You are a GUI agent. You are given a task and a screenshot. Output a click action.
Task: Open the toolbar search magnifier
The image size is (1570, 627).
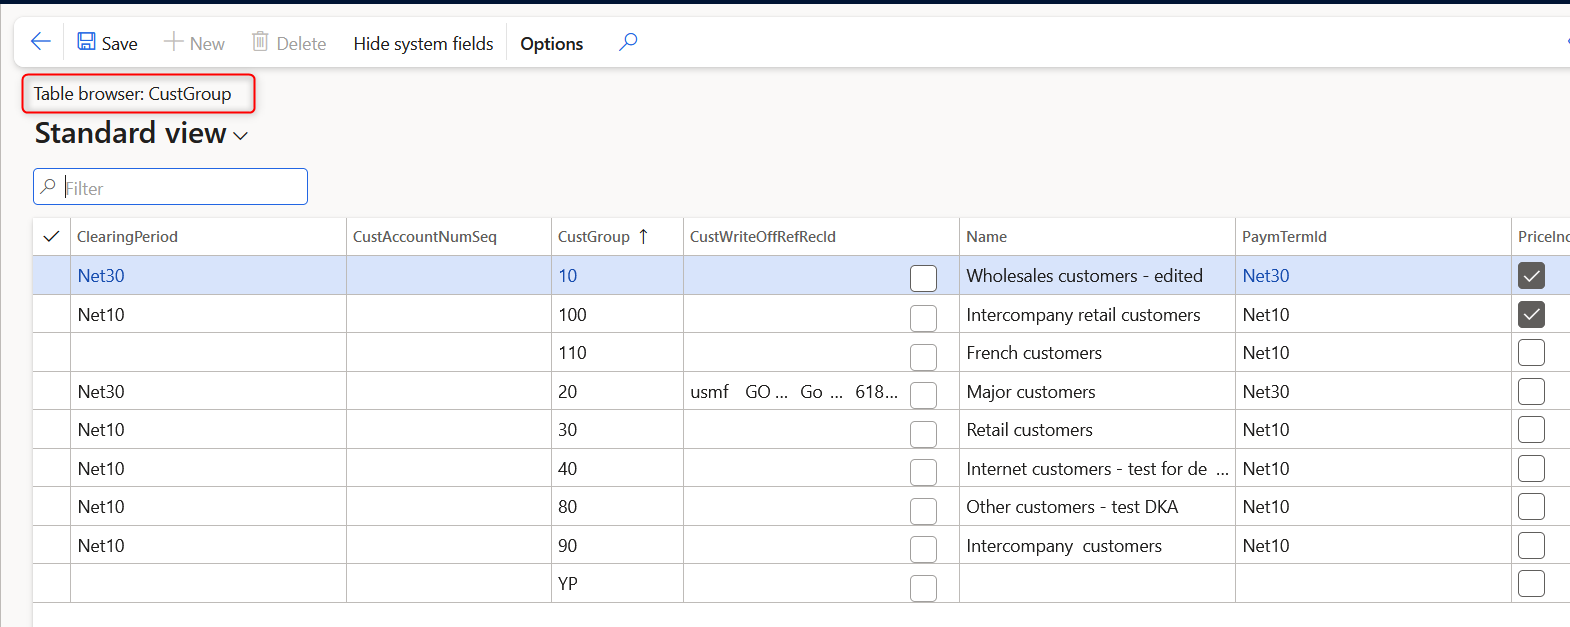click(x=628, y=42)
